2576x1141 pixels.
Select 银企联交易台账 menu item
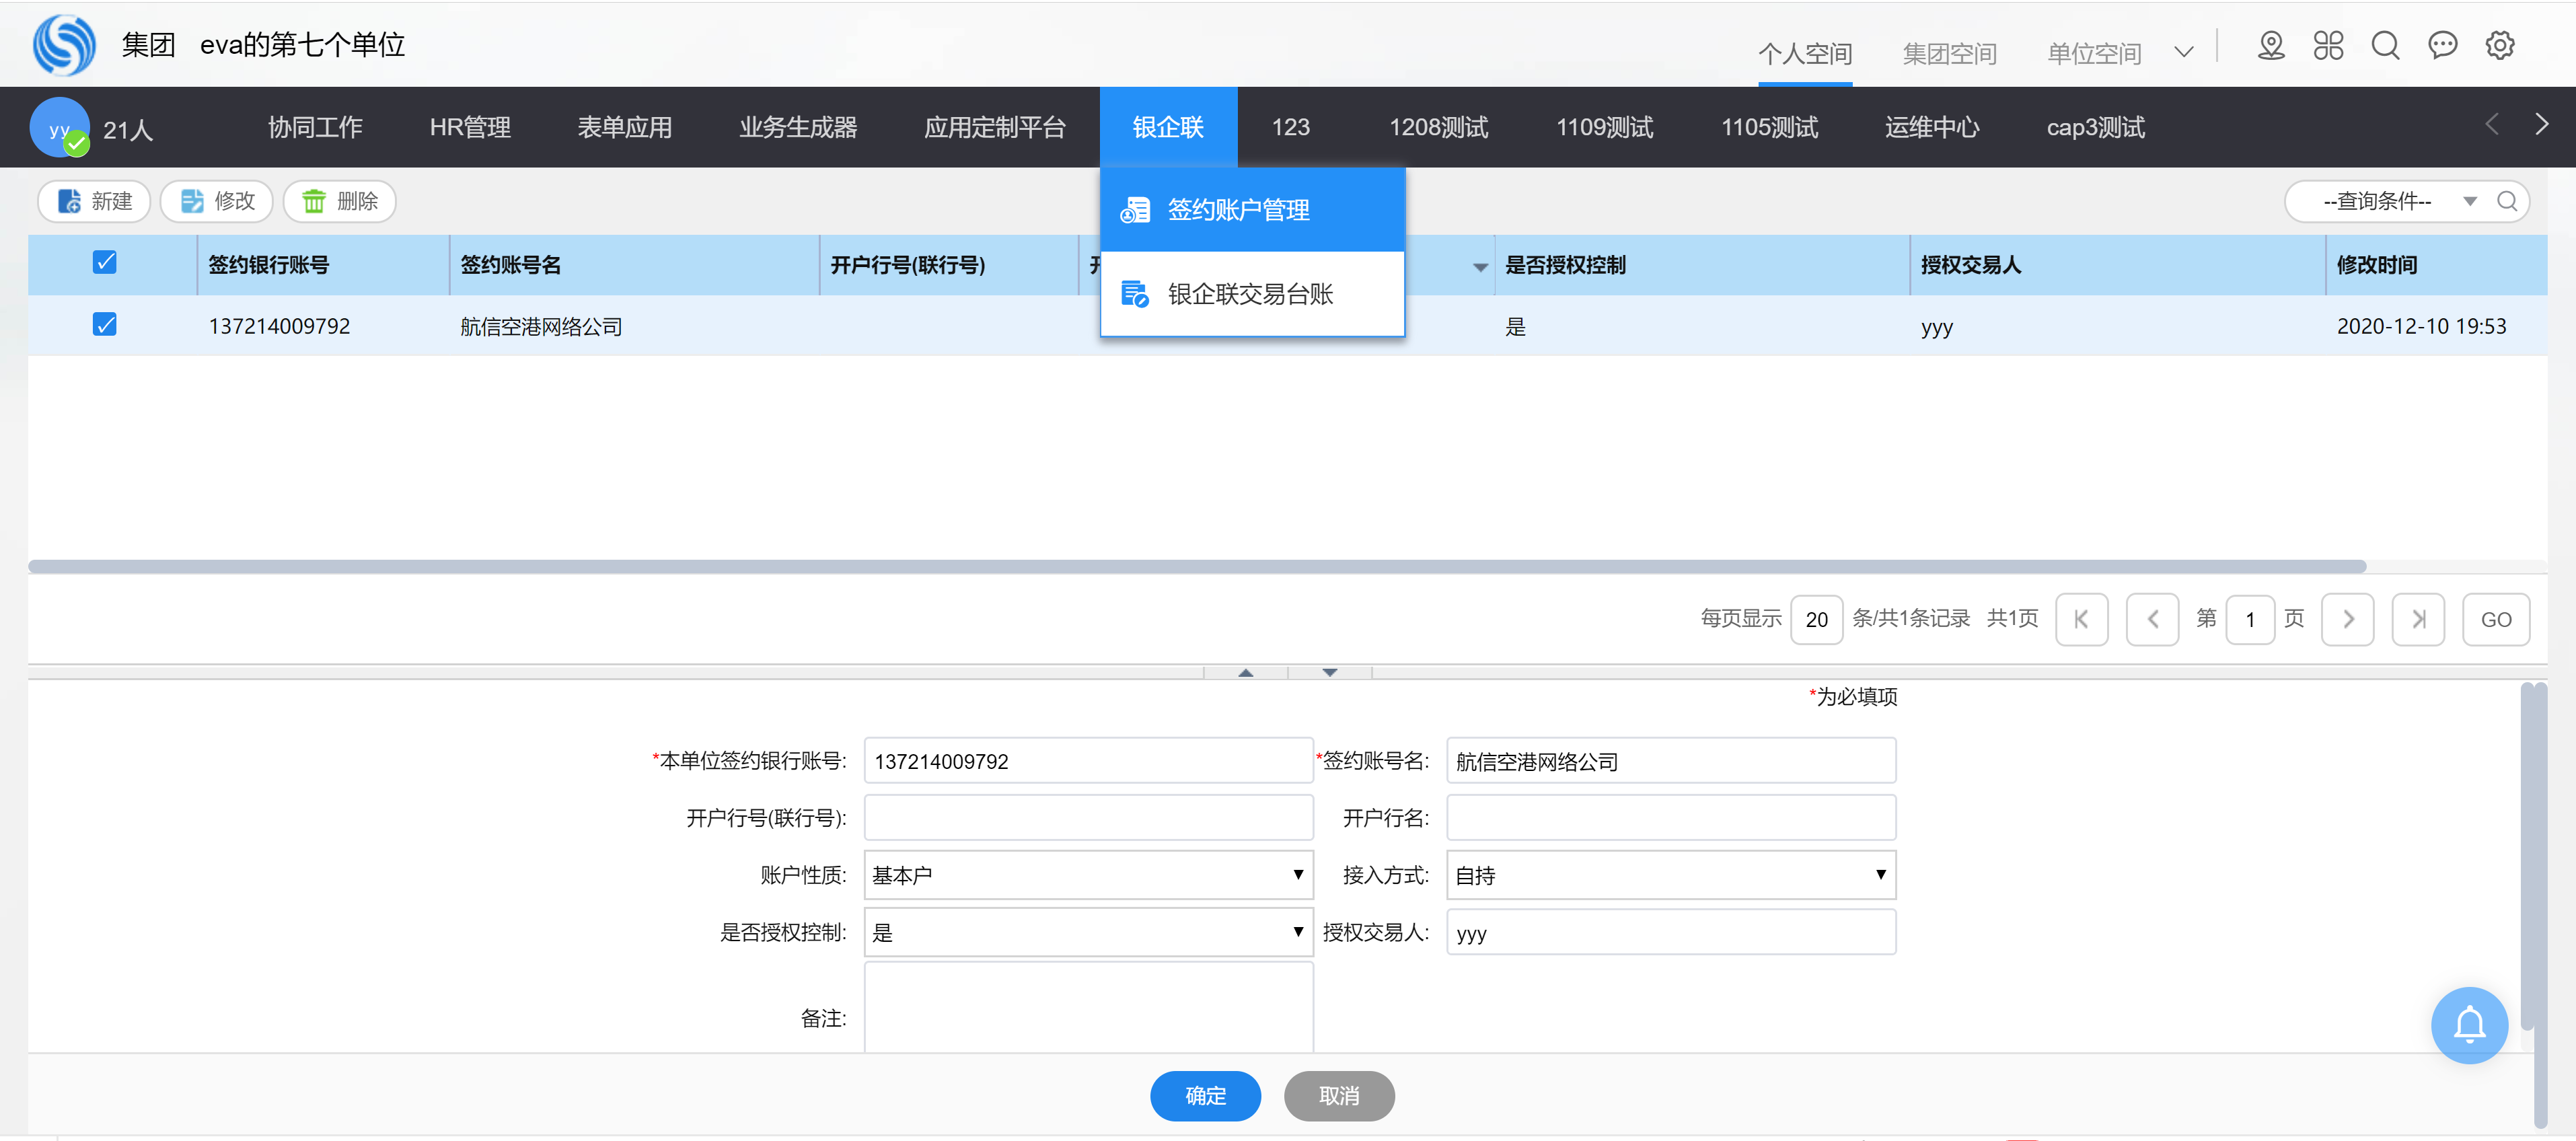1250,294
